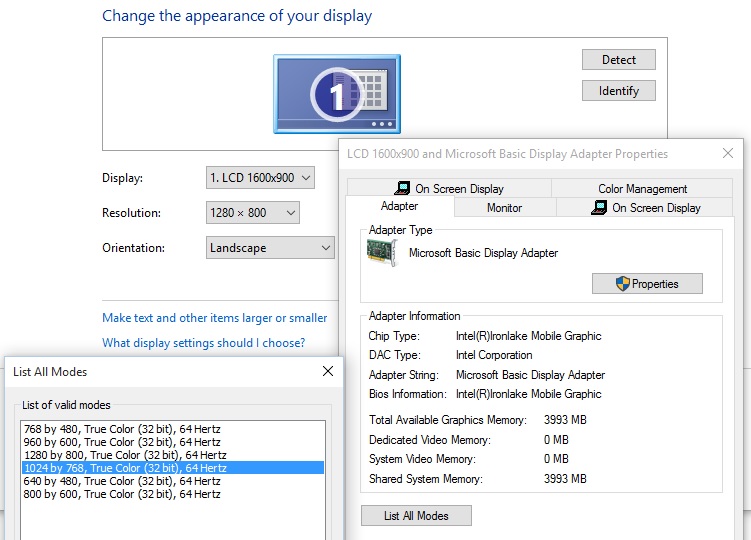Image resolution: width=751 pixels, height=540 pixels.
Task: Click the shield icon on Properties button
Action: pyautogui.click(x=622, y=284)
